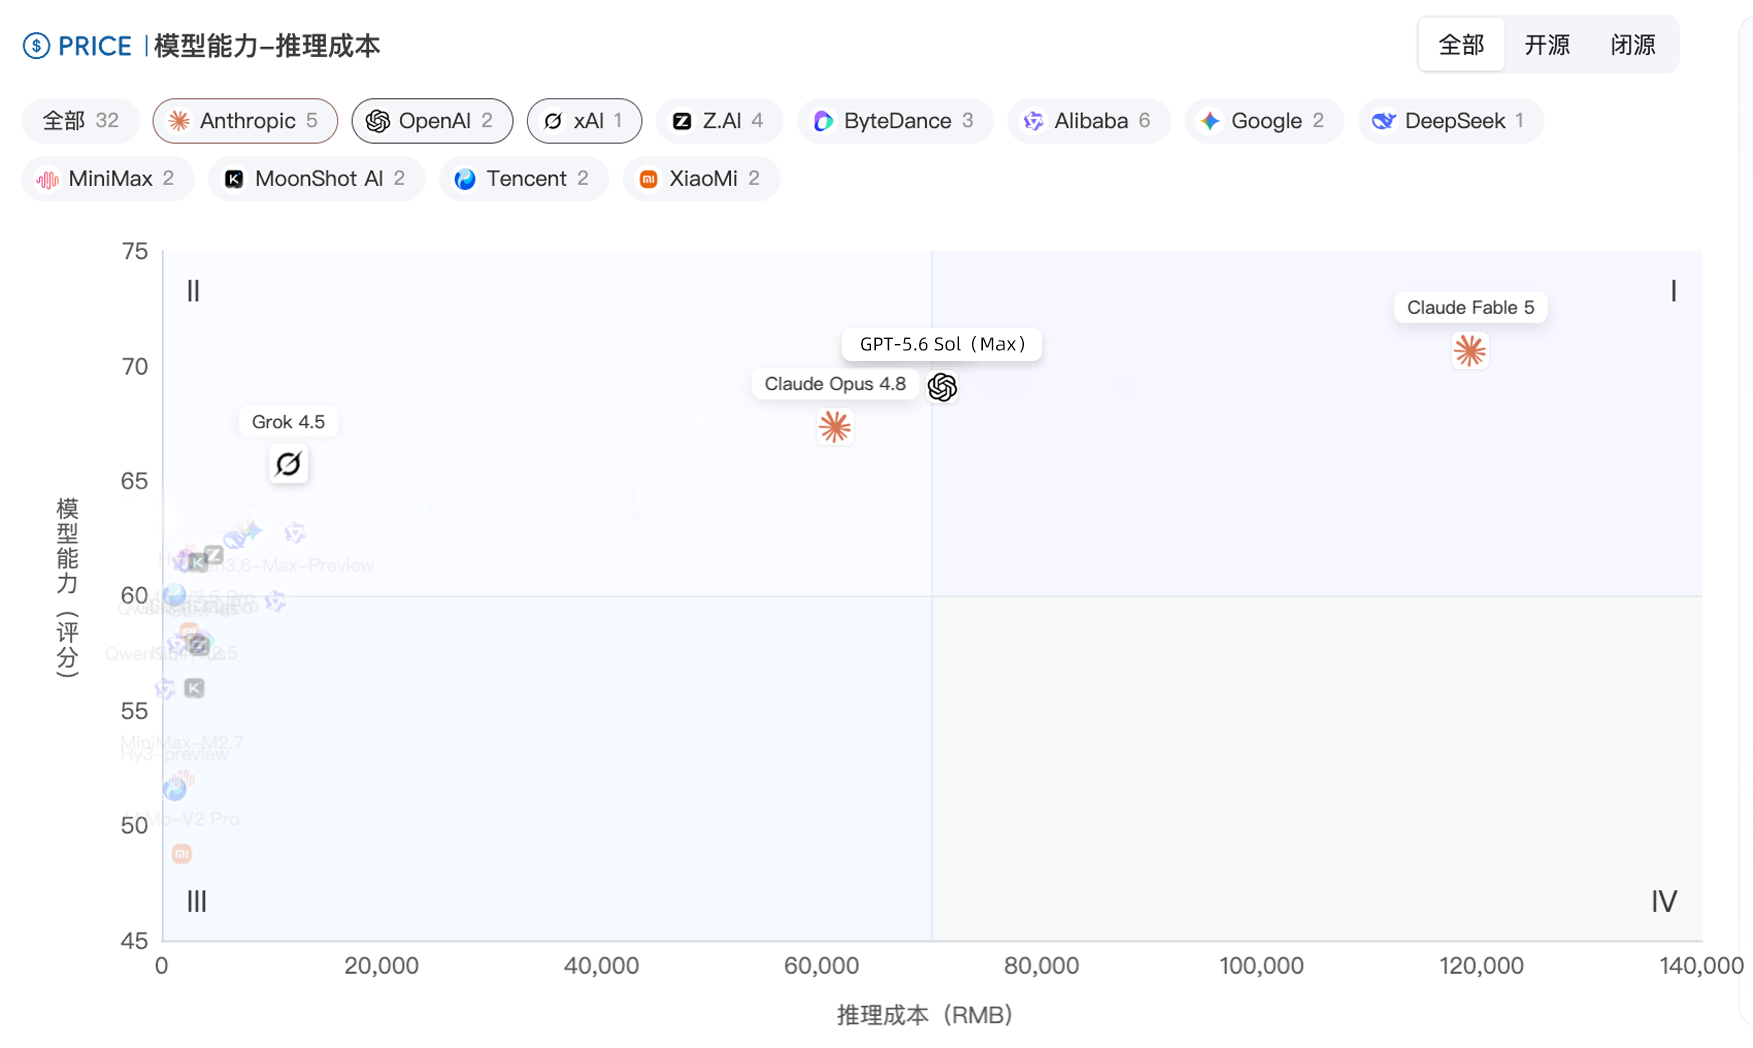Switch to the 闭源 closed-source tab
The width and height of the screenshot is (1753, 1048).
point(1633,45)
